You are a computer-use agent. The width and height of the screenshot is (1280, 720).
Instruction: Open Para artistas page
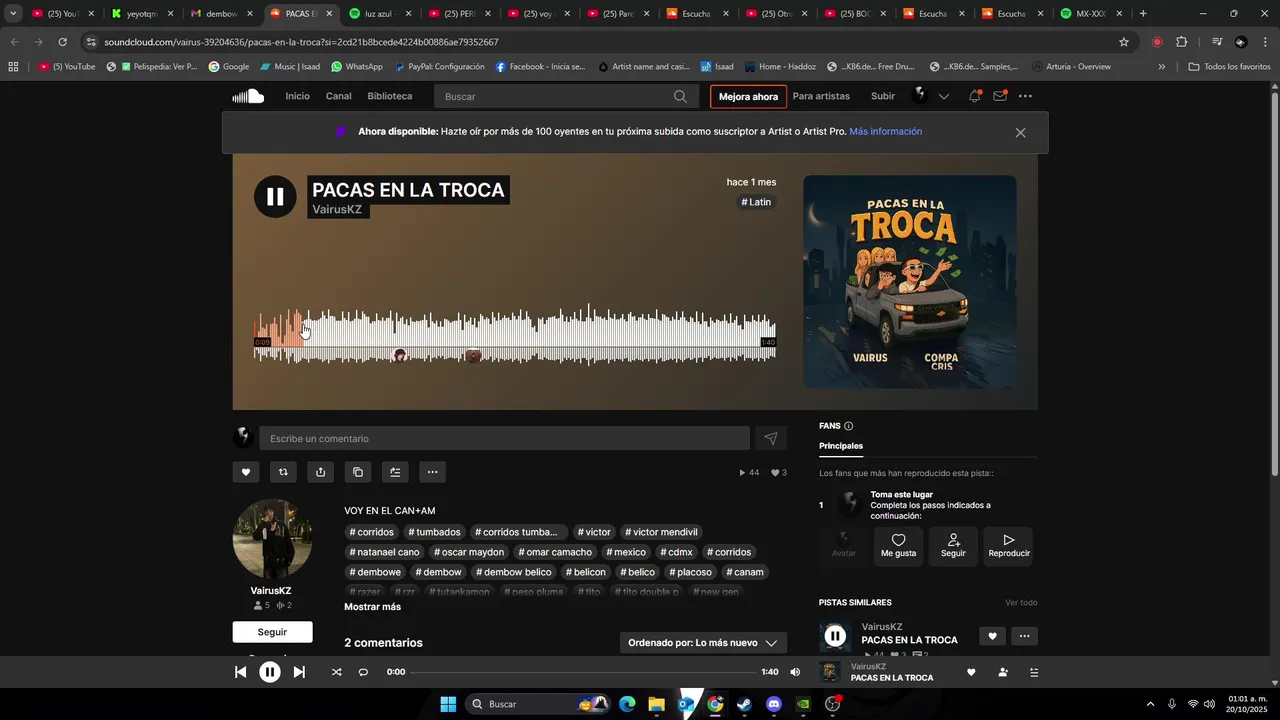(x=821, y=96)
